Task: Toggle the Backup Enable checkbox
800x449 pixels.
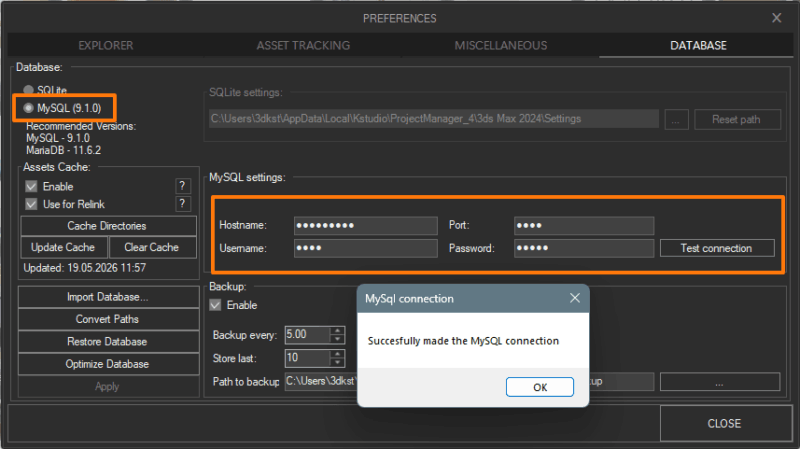Action: coord(215,305)
